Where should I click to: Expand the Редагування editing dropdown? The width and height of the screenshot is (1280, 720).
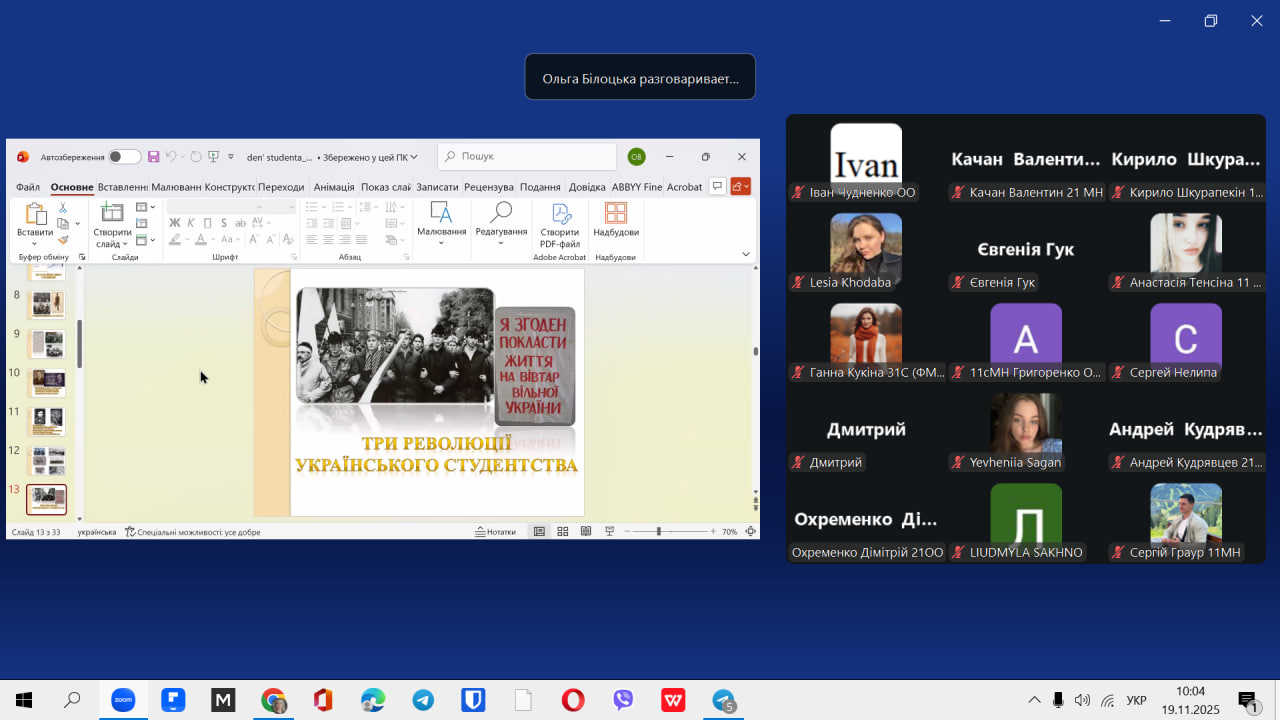point(501,243)
